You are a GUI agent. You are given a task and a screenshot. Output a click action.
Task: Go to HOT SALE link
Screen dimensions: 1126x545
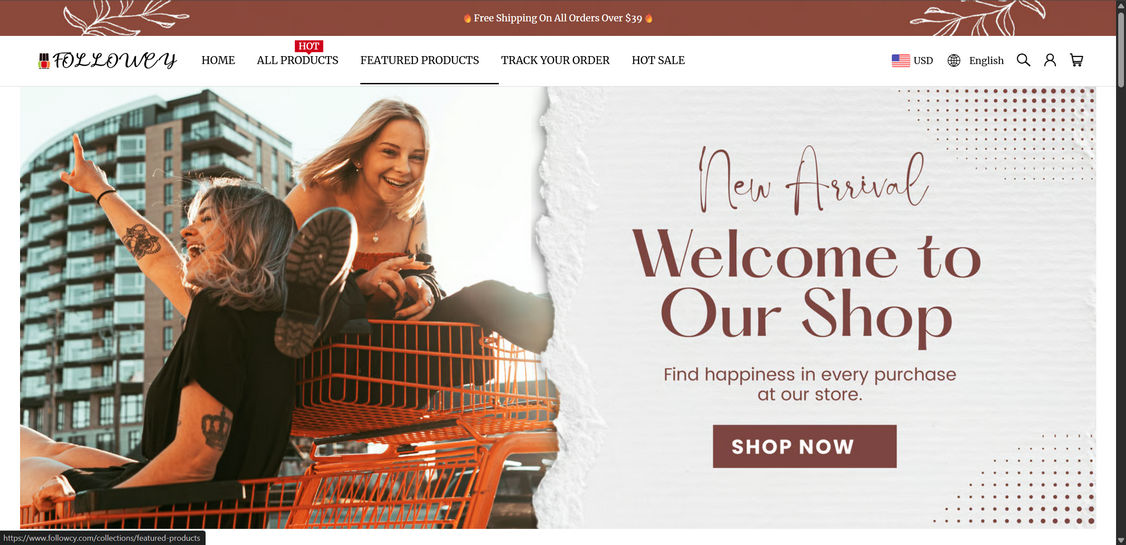coord(659,60)
